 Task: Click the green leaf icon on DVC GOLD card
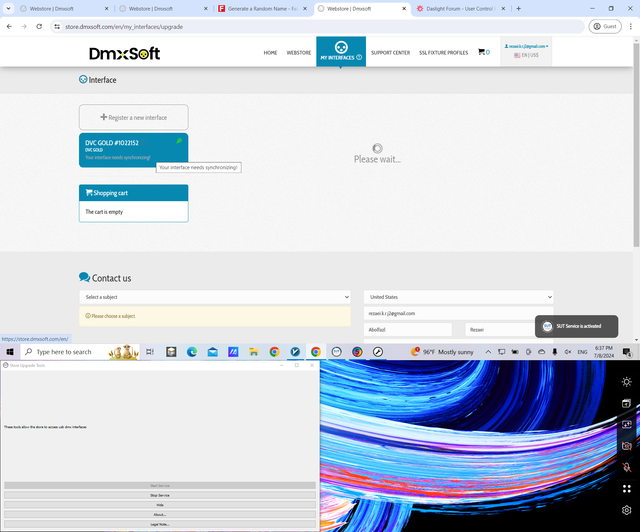click(x=179, y=141)
